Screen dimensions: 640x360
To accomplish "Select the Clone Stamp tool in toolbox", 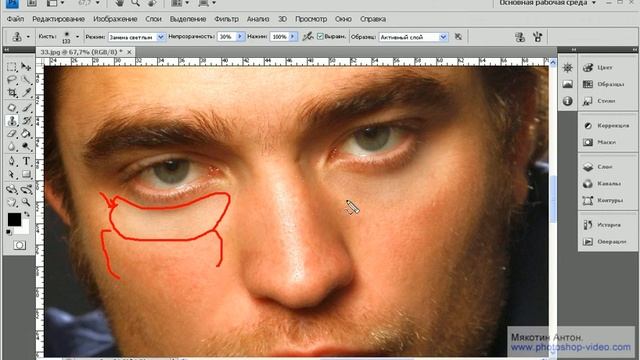I will [12, 121].
